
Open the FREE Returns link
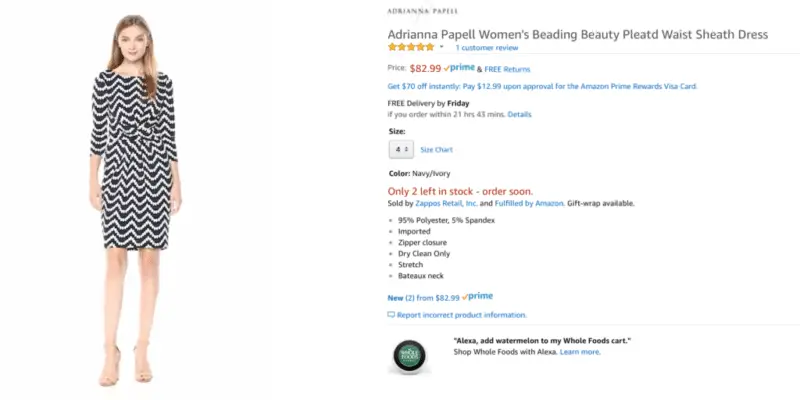point(507,69)
